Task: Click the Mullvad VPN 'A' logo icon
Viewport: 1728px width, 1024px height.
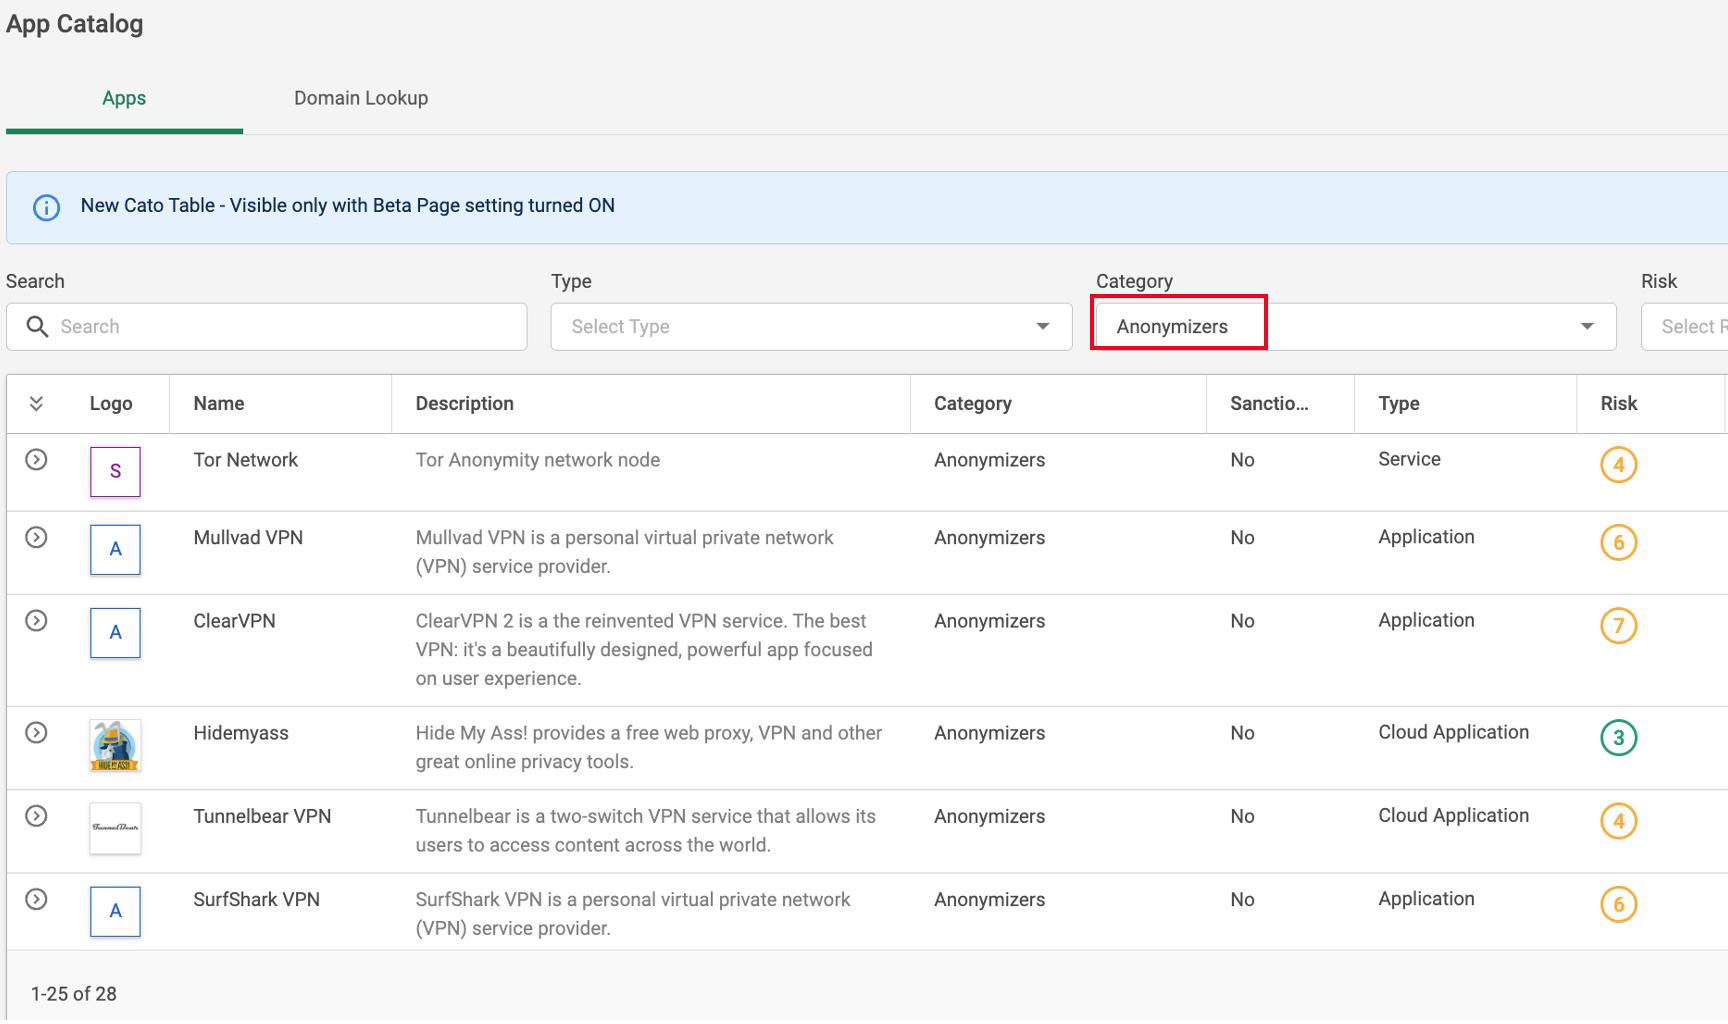Action: [x=115, y=549]
